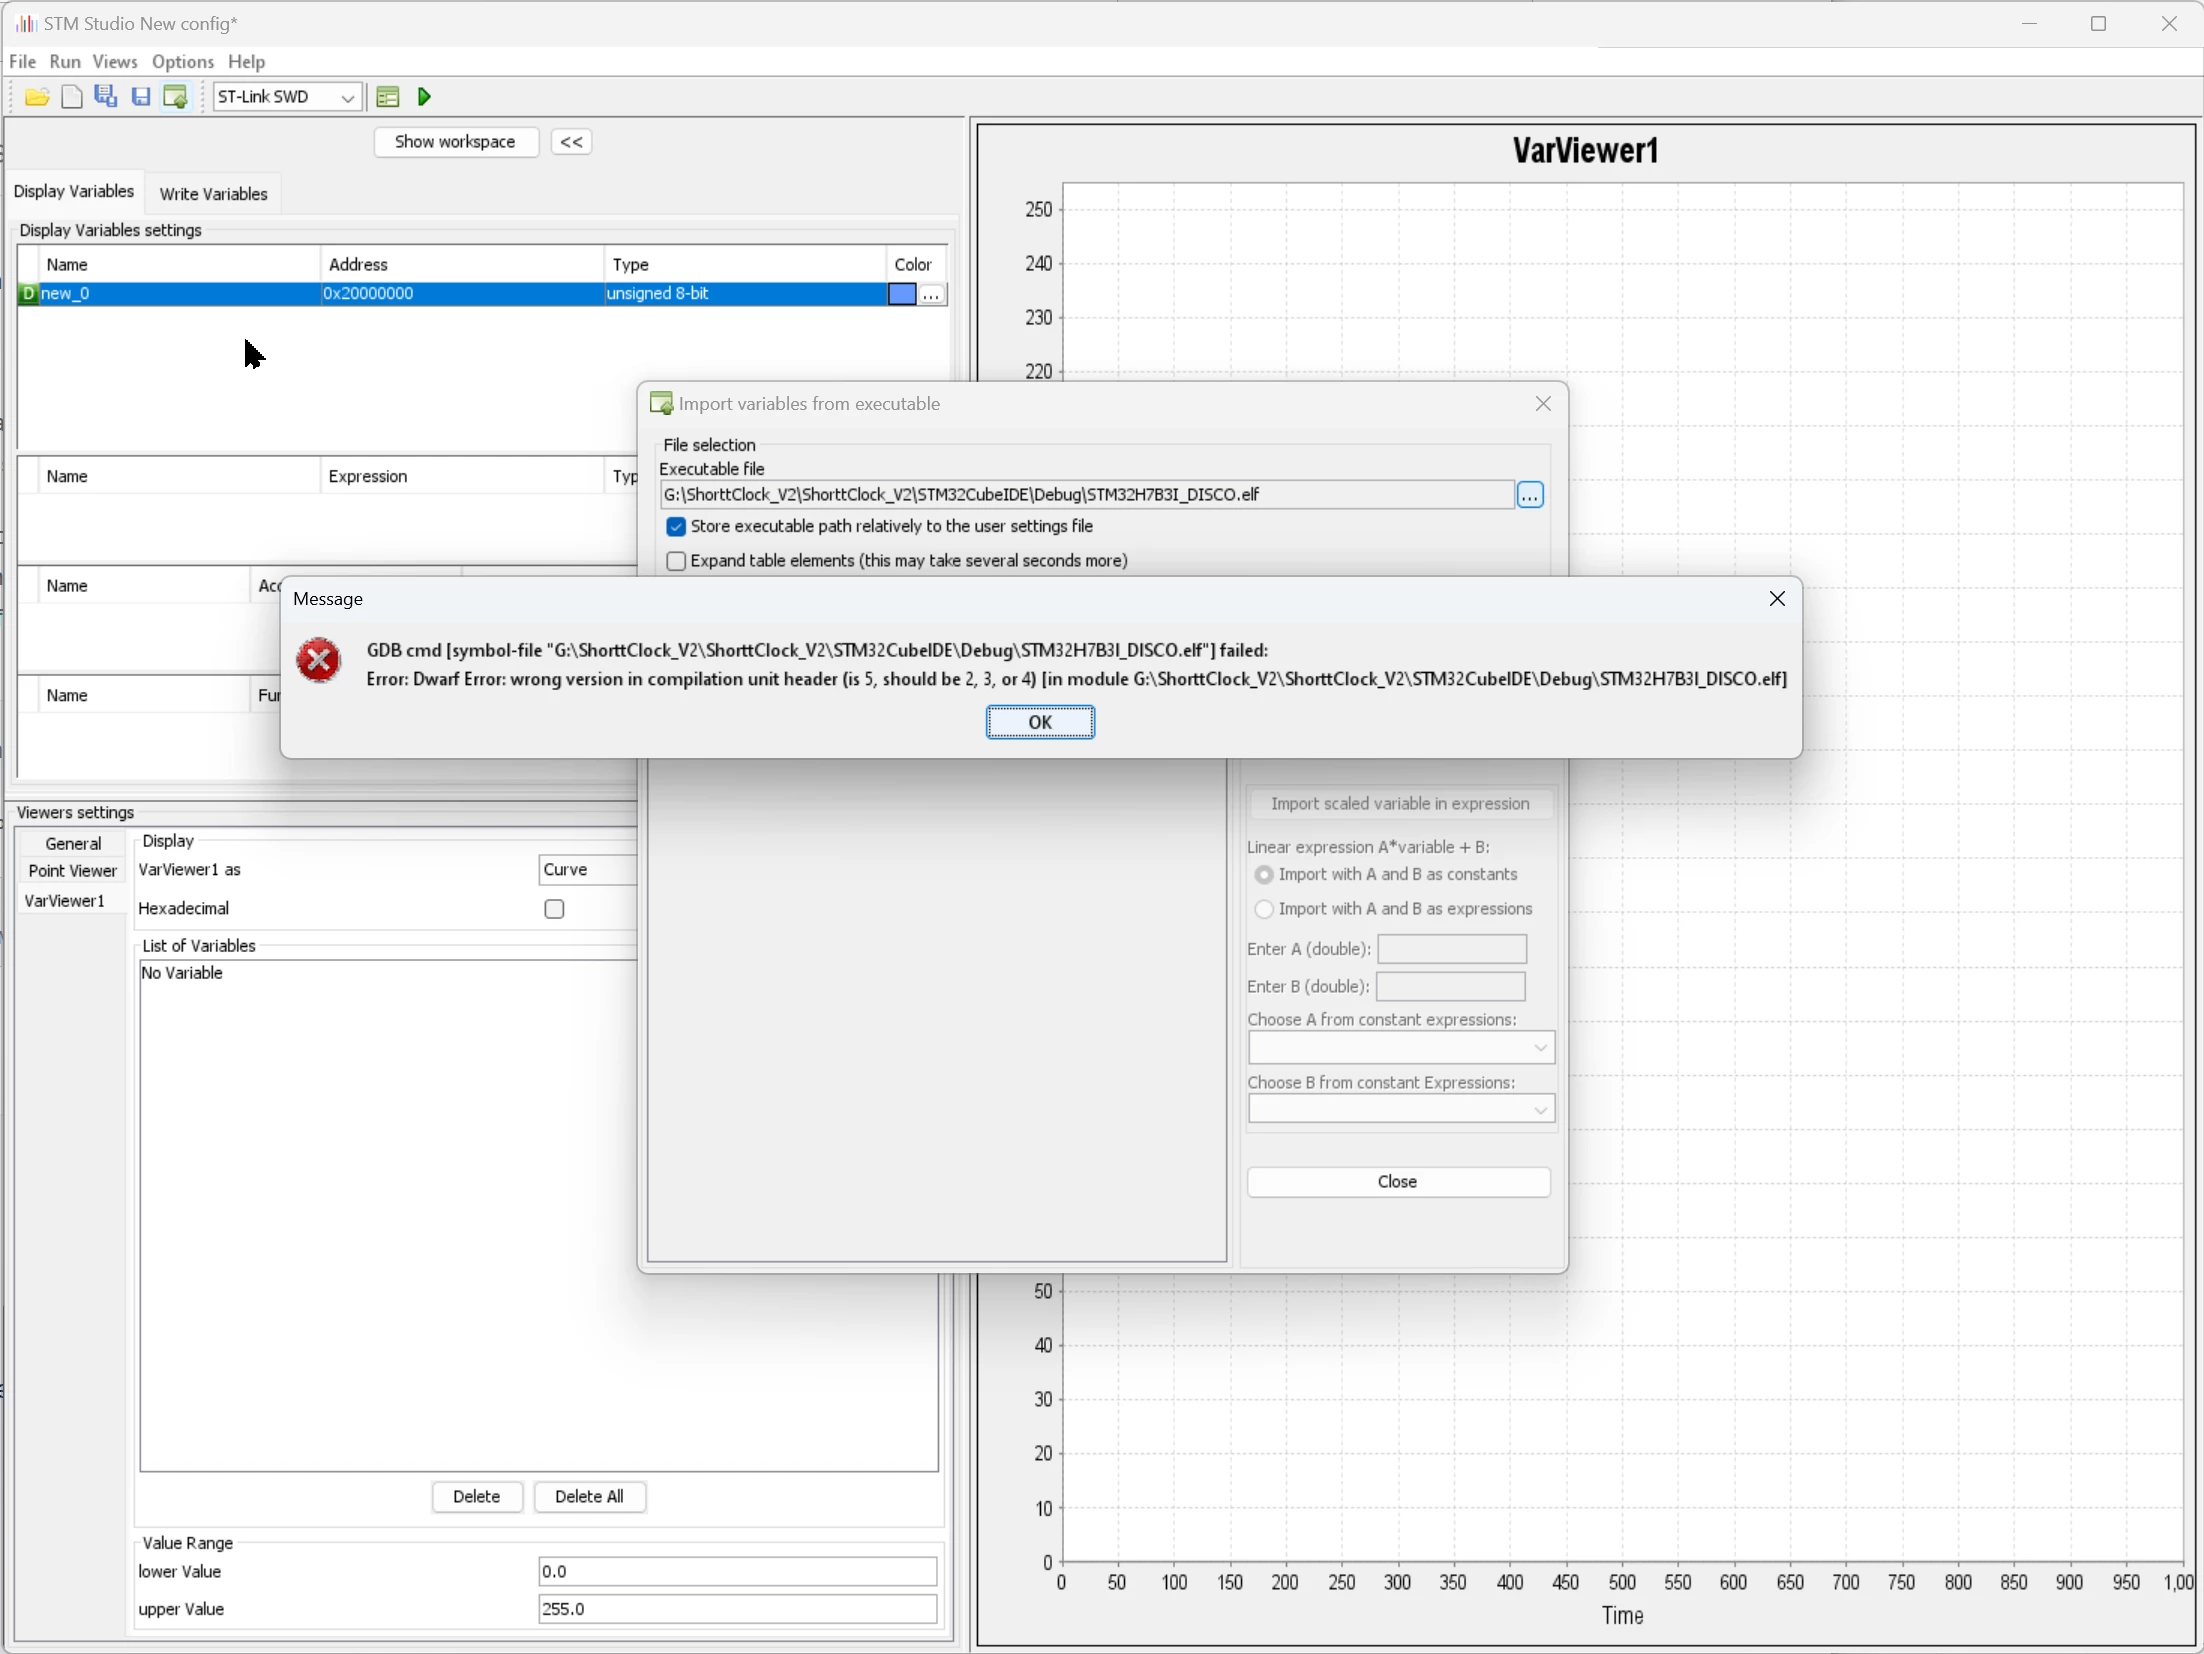Close the error Message dialog X
This screenshot has width=2204, height=1654.
coord(1777,599)
